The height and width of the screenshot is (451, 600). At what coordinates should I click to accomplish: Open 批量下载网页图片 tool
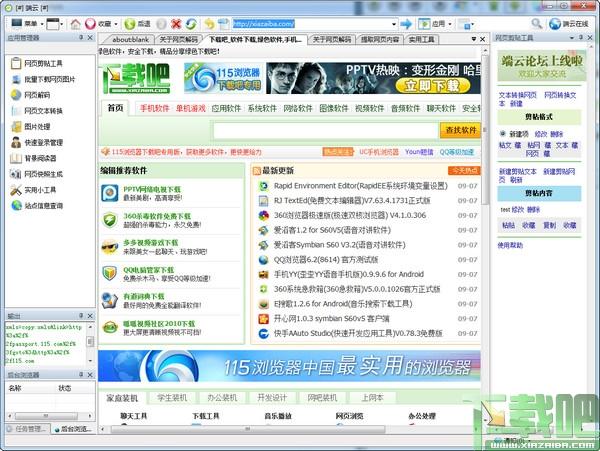(x=43, y=79)
